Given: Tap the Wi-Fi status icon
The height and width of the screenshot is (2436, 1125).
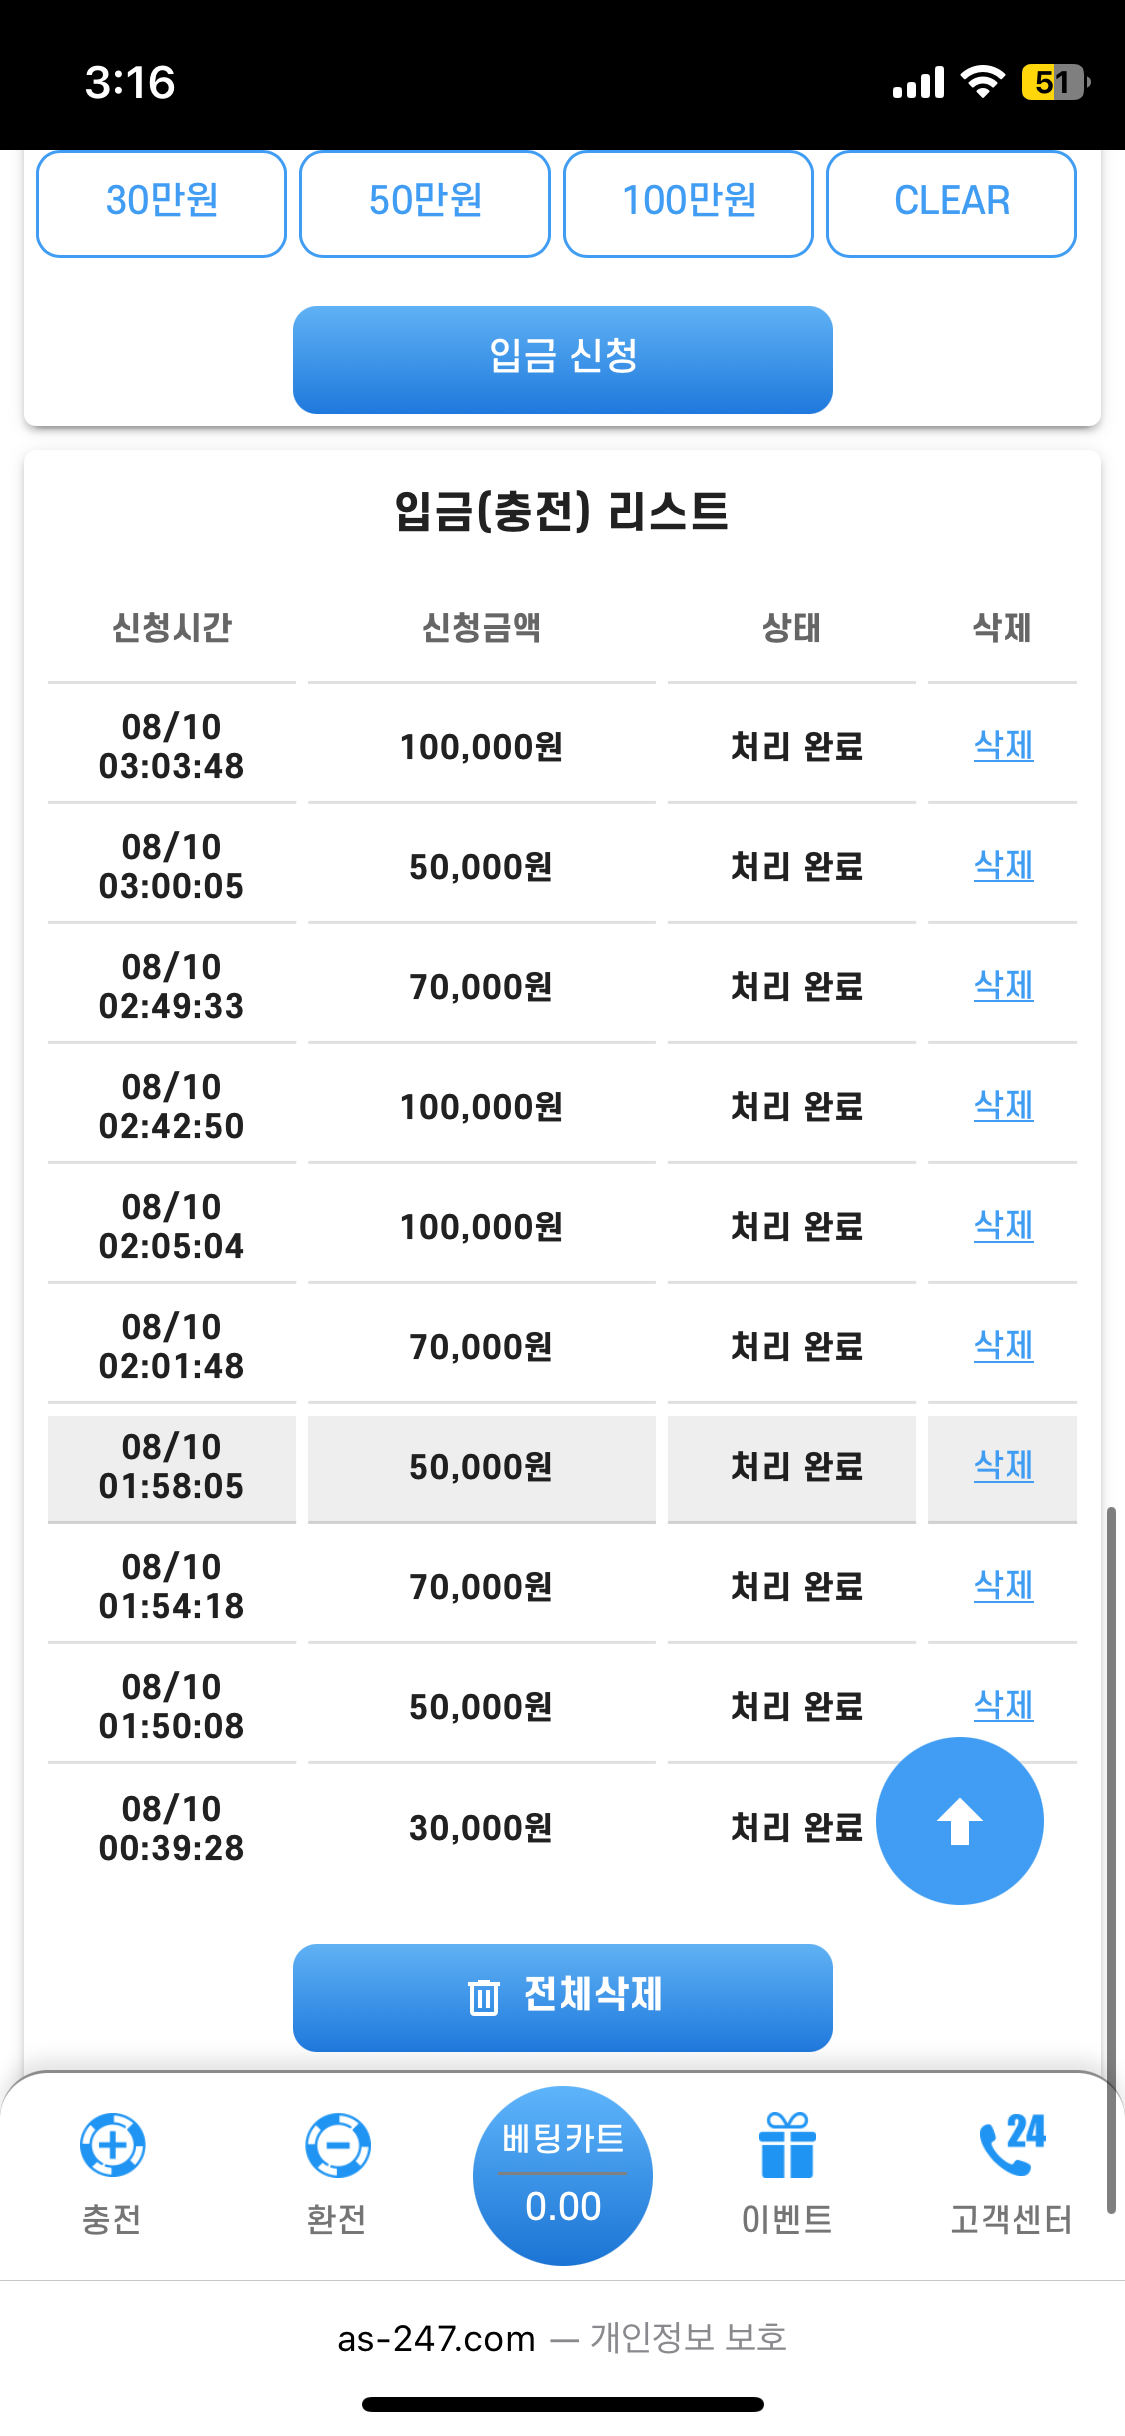Looking at the screenshot, I should coord(982,82).
